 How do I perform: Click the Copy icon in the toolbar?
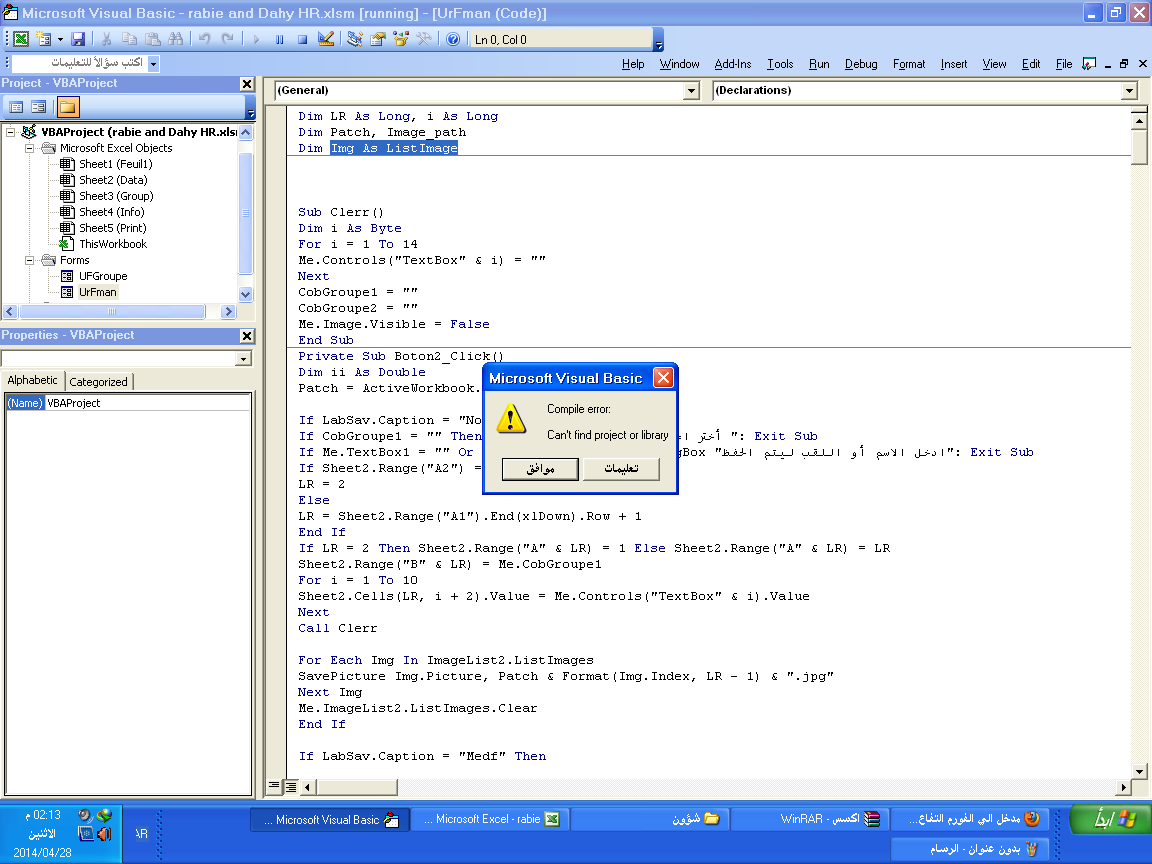[129, 39]
